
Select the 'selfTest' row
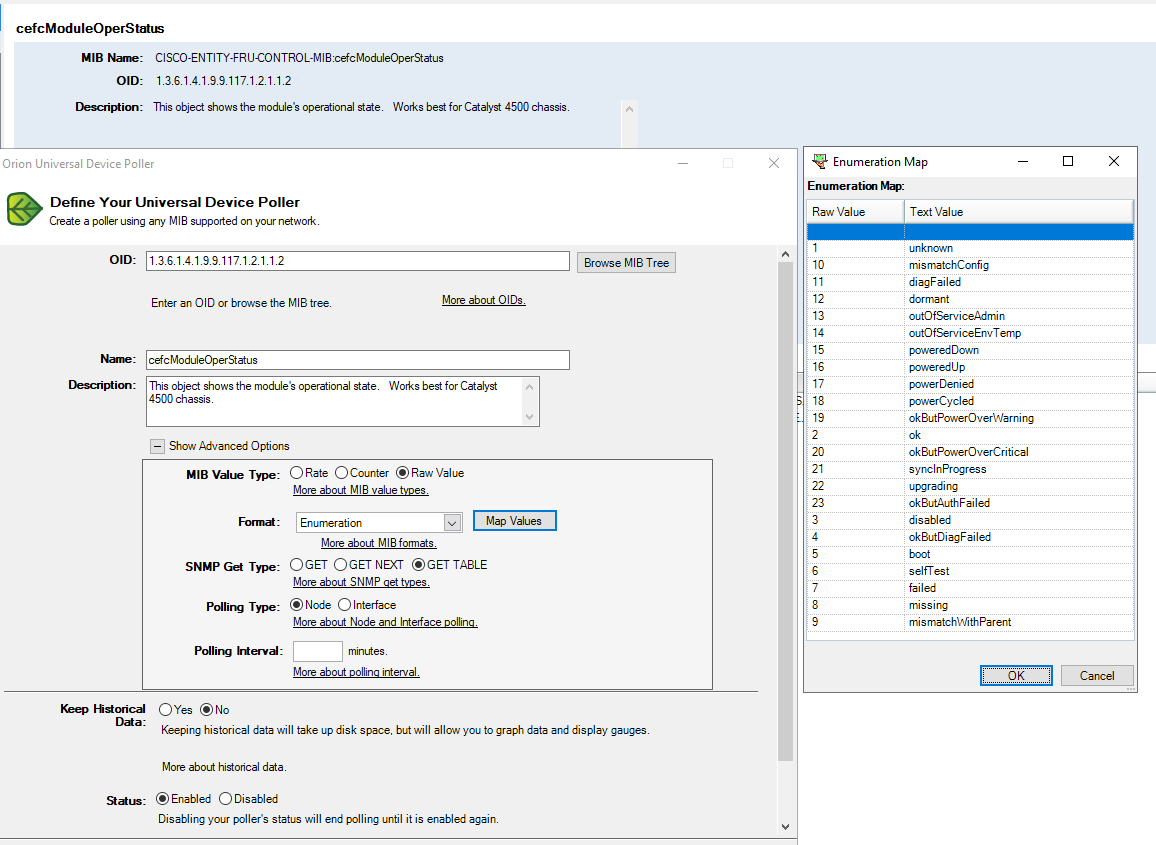pyautogui.click(x=970, y=570)
